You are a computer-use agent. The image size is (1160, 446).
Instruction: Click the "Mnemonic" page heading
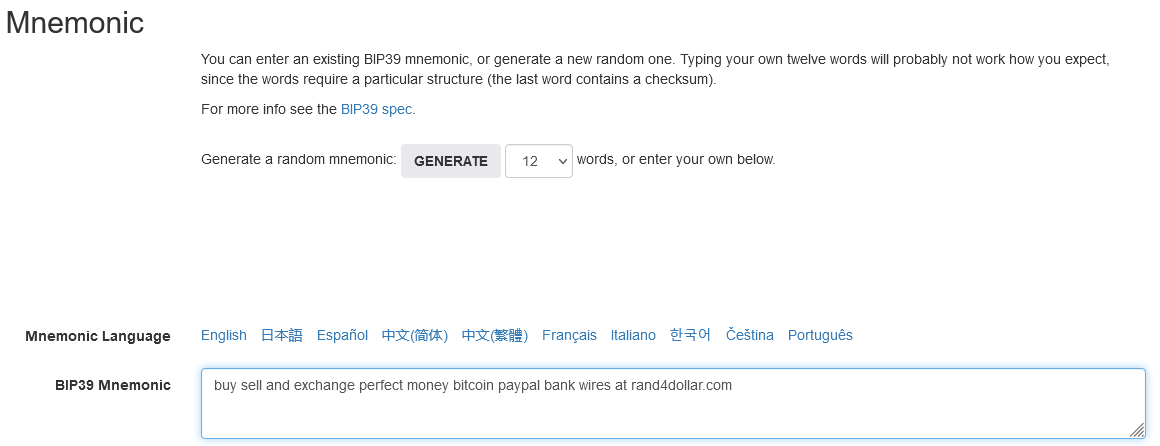[x=75, y=23]
